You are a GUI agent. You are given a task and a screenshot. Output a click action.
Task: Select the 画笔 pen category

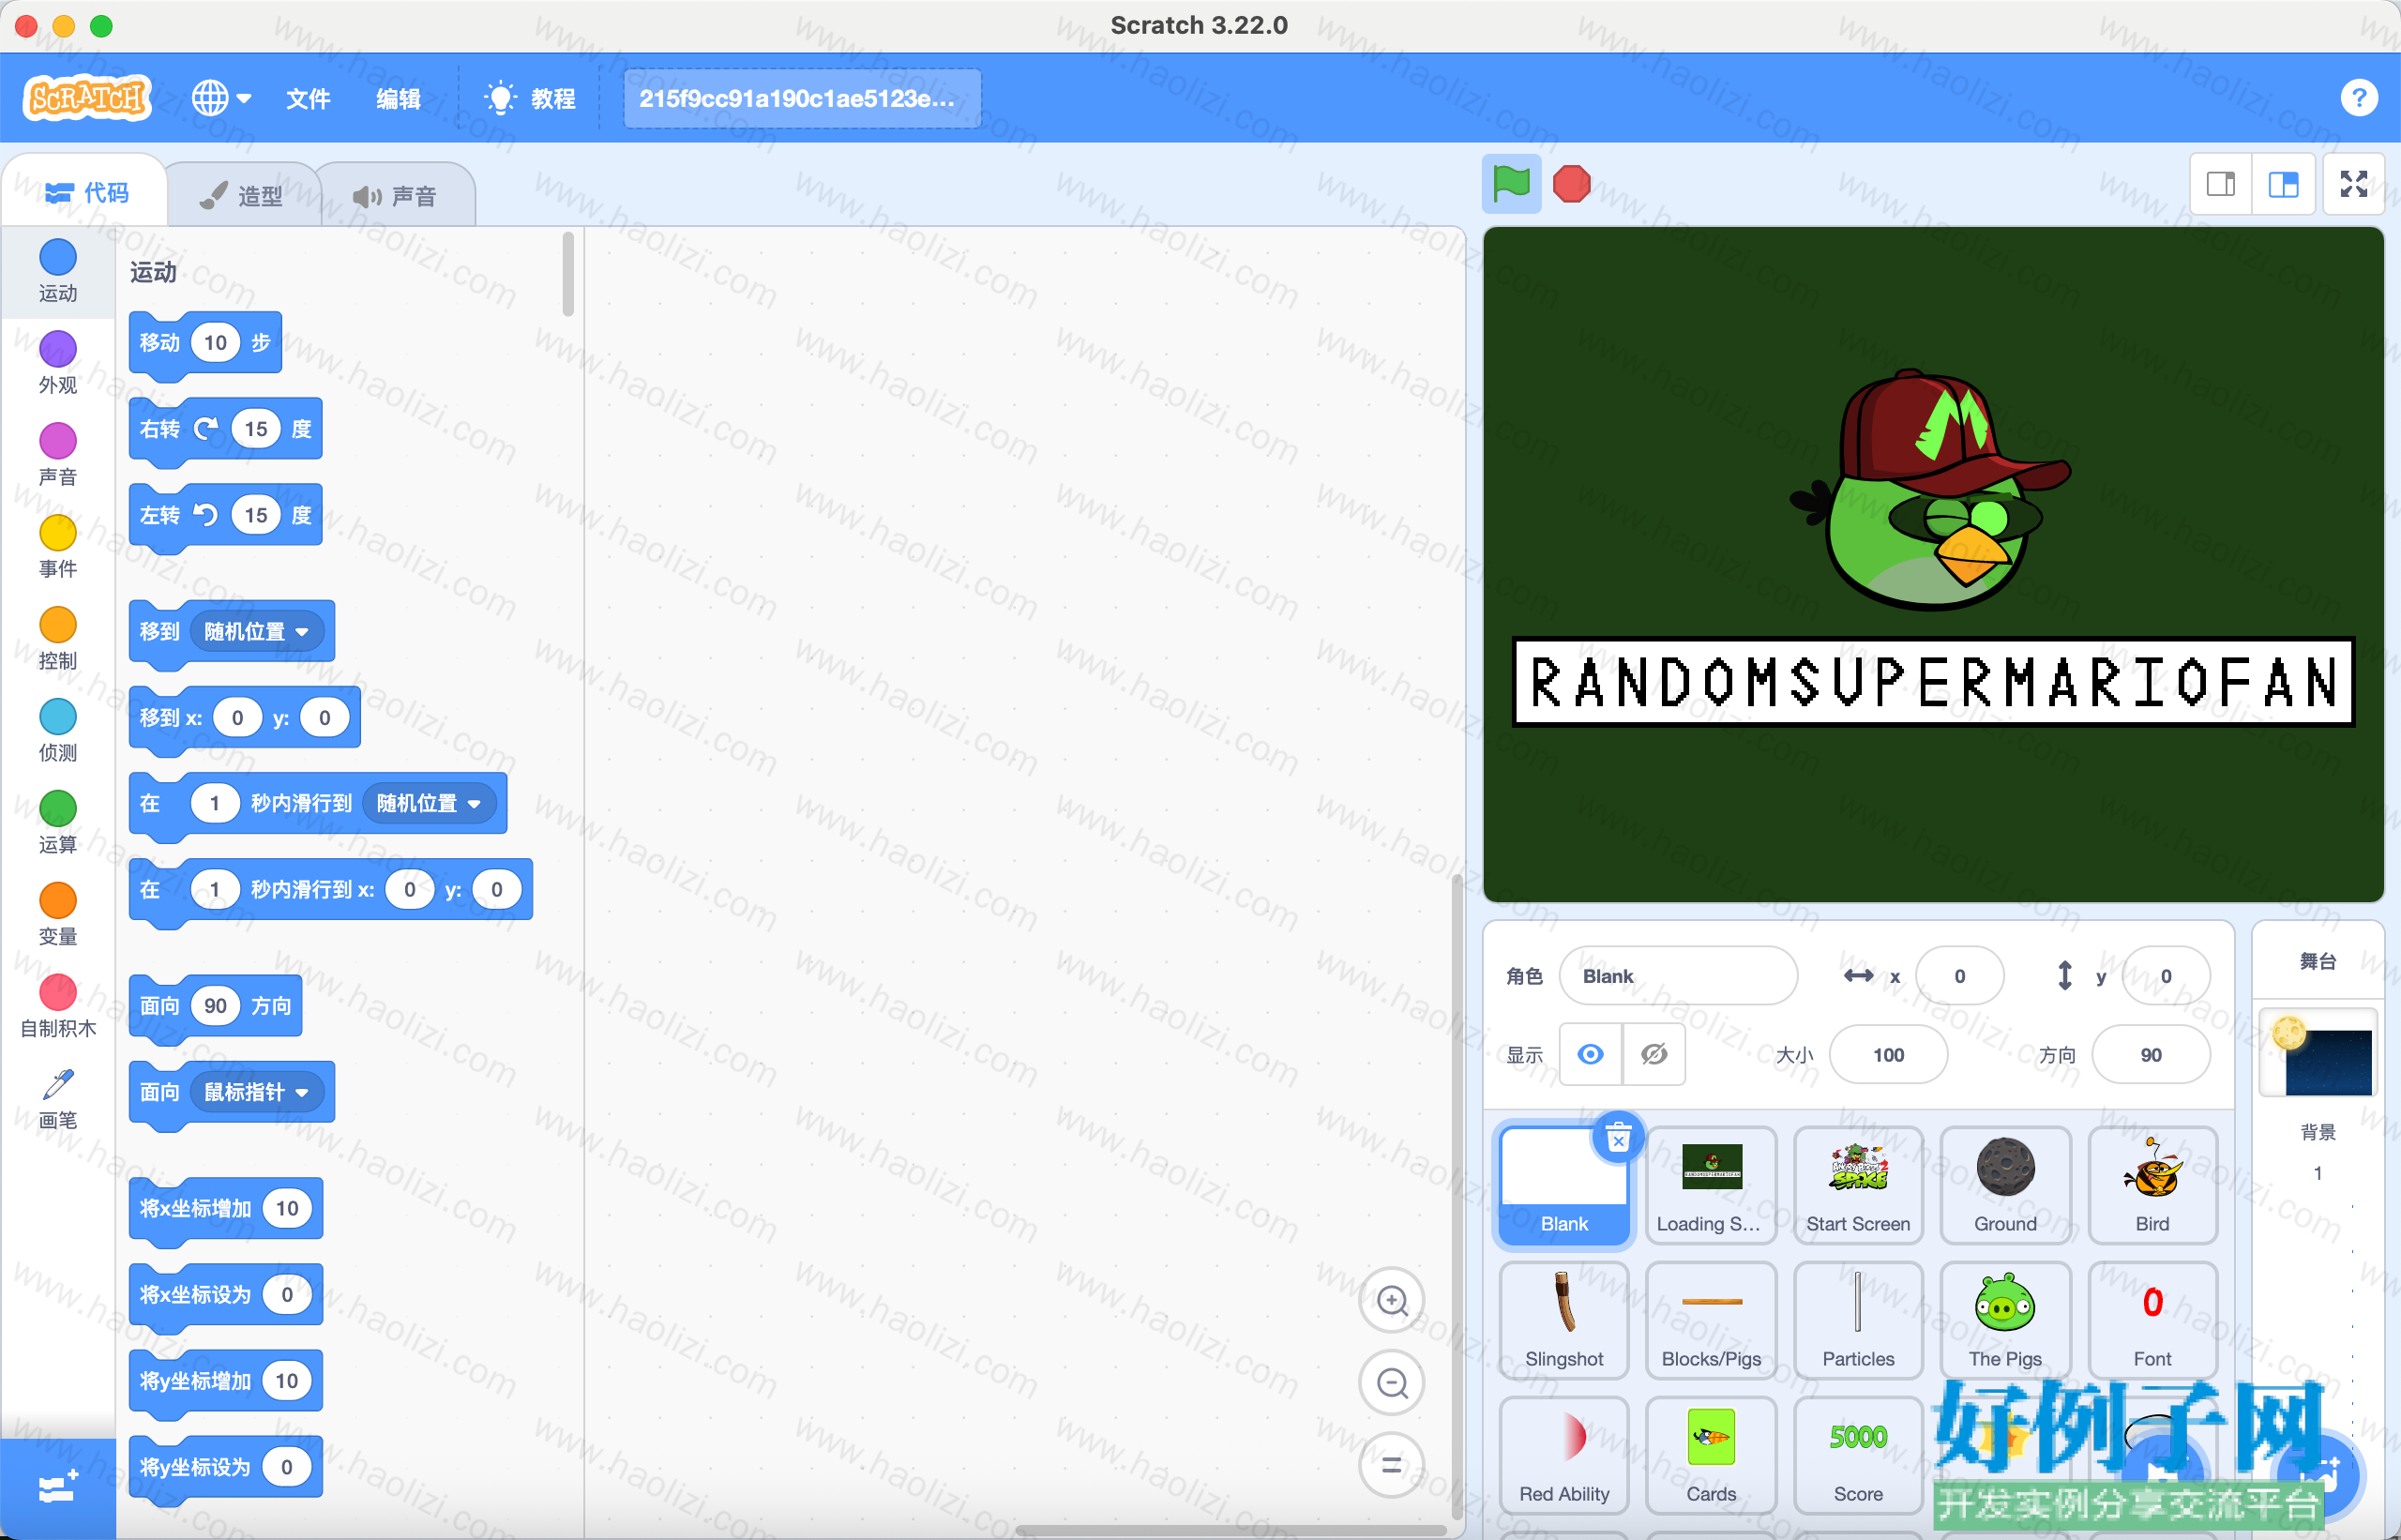[58, 1099]
